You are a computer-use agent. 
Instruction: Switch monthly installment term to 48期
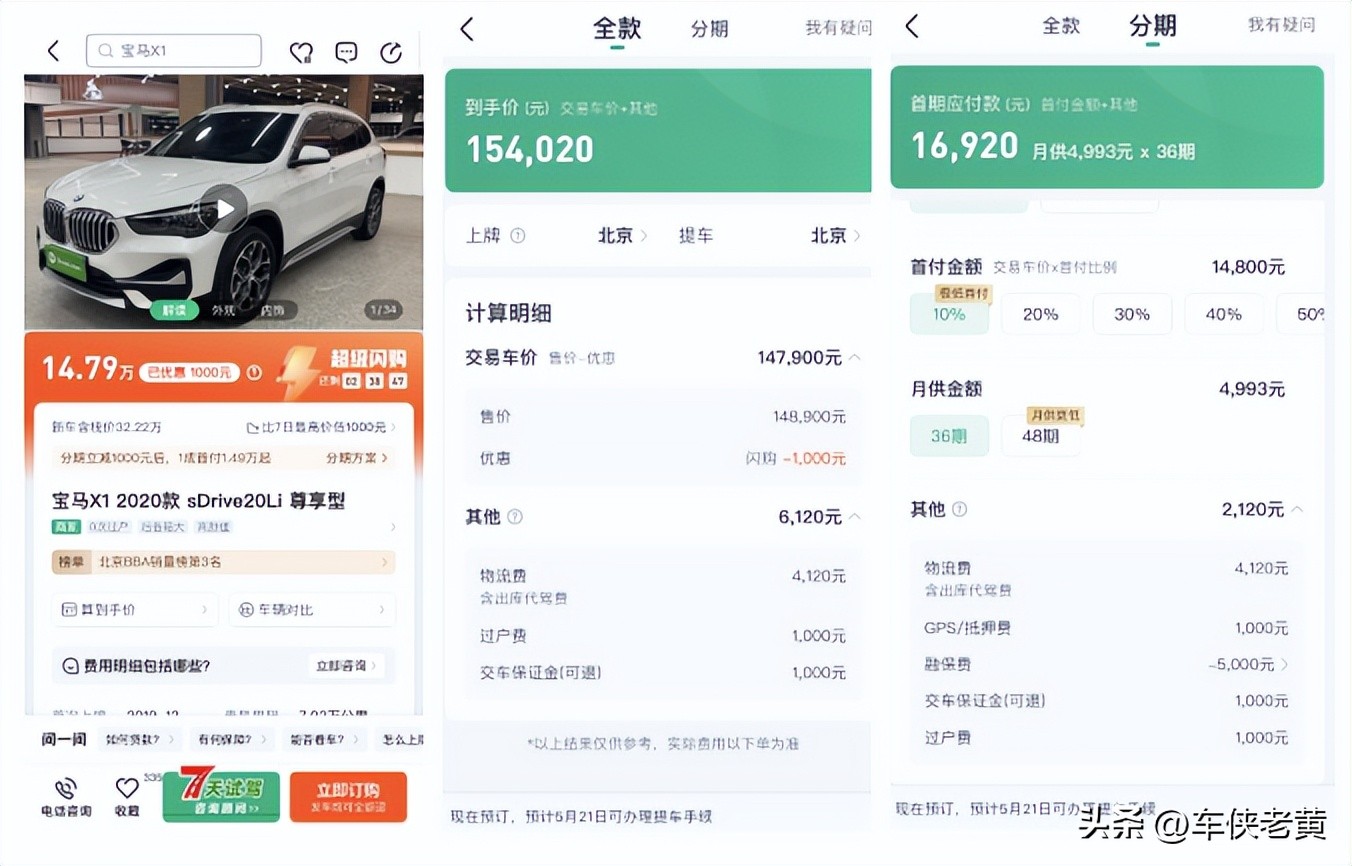click(x=1041, y=436)
